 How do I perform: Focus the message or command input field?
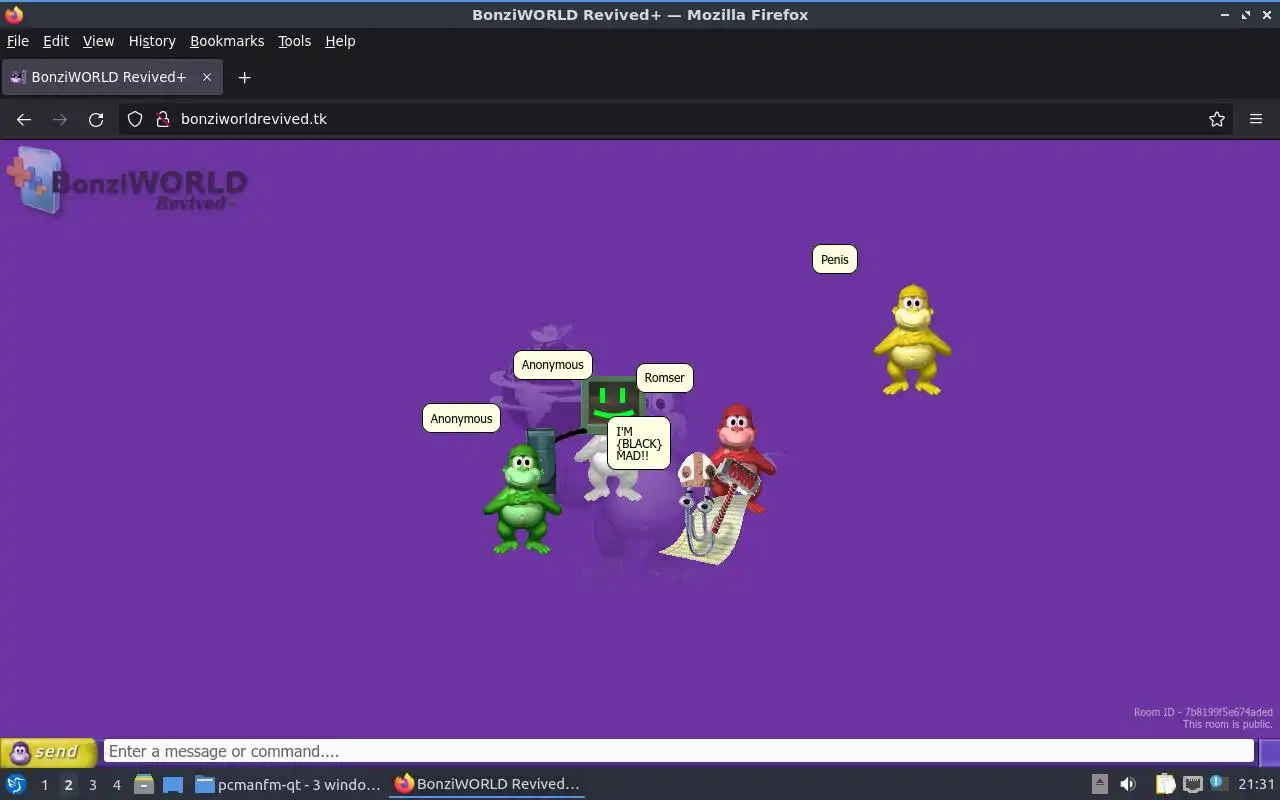679,752
